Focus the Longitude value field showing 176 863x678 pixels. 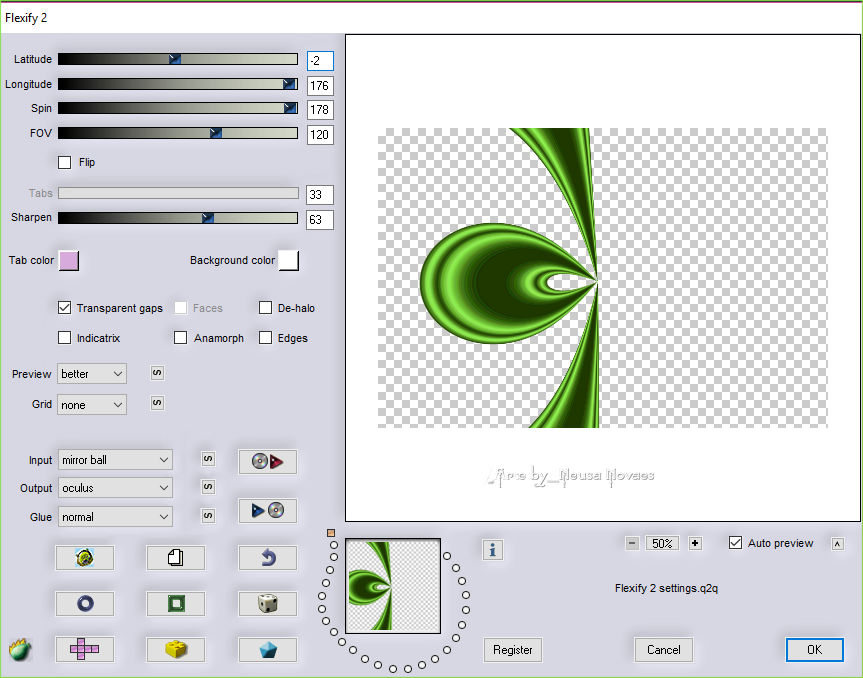coord(320,85)
